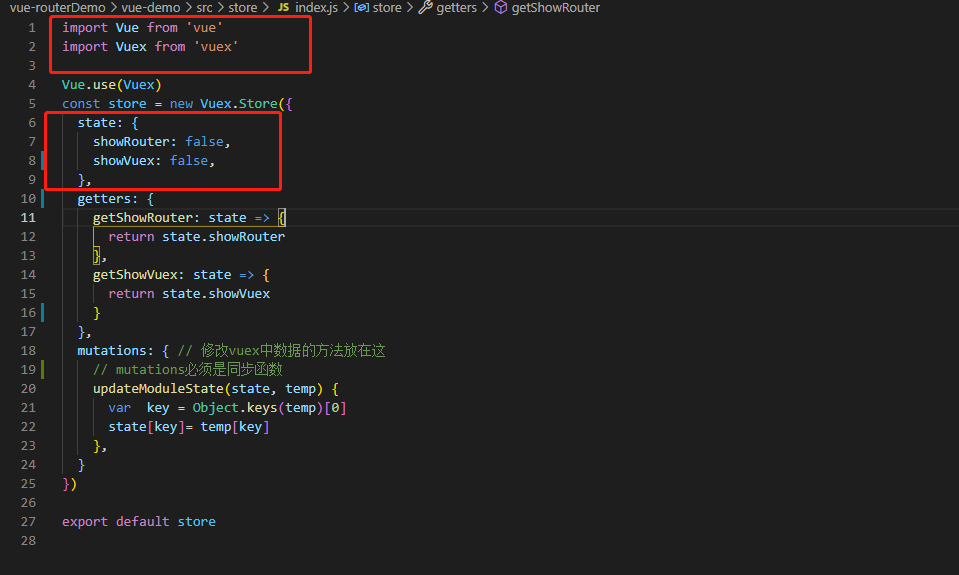959x575 pixels.
Task: Click Vue.use(Vuex) statement
Action: [111, 85]
